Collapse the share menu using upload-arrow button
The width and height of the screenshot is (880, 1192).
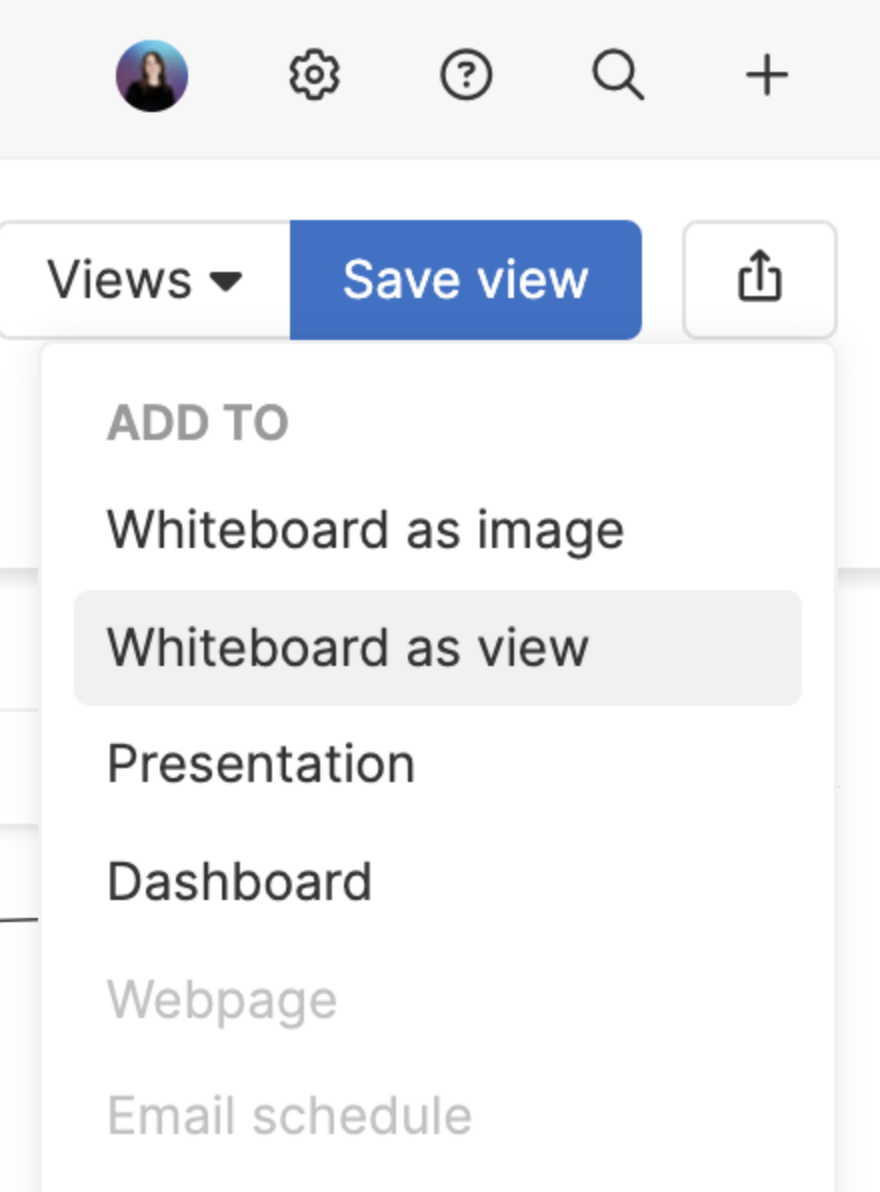pos(760,279)
